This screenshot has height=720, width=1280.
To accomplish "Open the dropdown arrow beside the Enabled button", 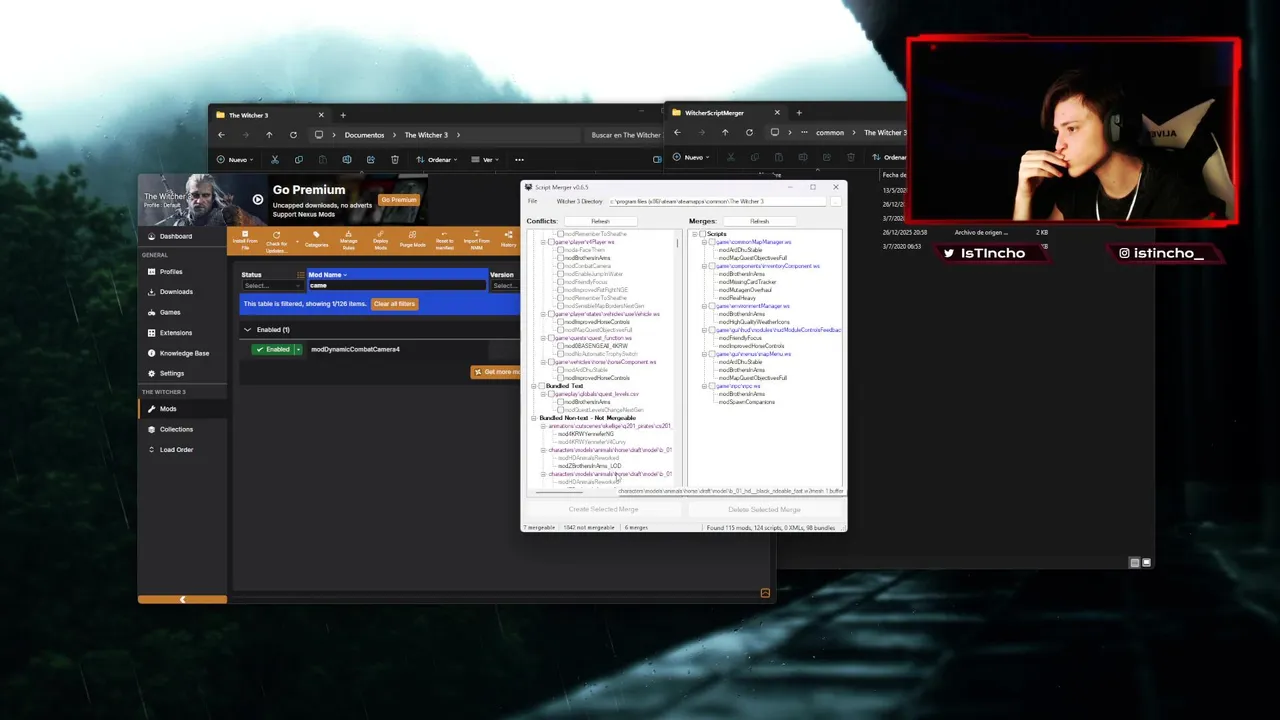I will [x=297, y=349].
